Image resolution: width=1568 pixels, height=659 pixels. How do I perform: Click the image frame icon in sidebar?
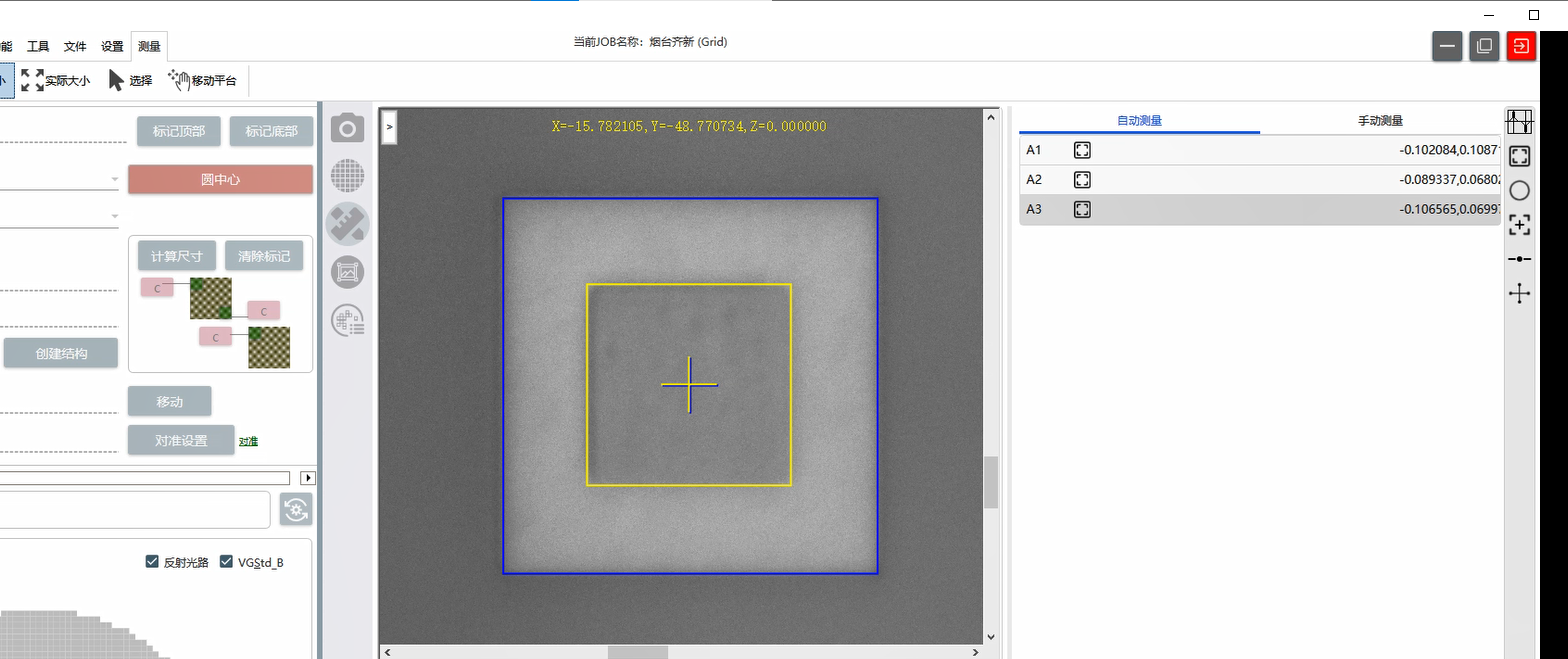point(347,271)
